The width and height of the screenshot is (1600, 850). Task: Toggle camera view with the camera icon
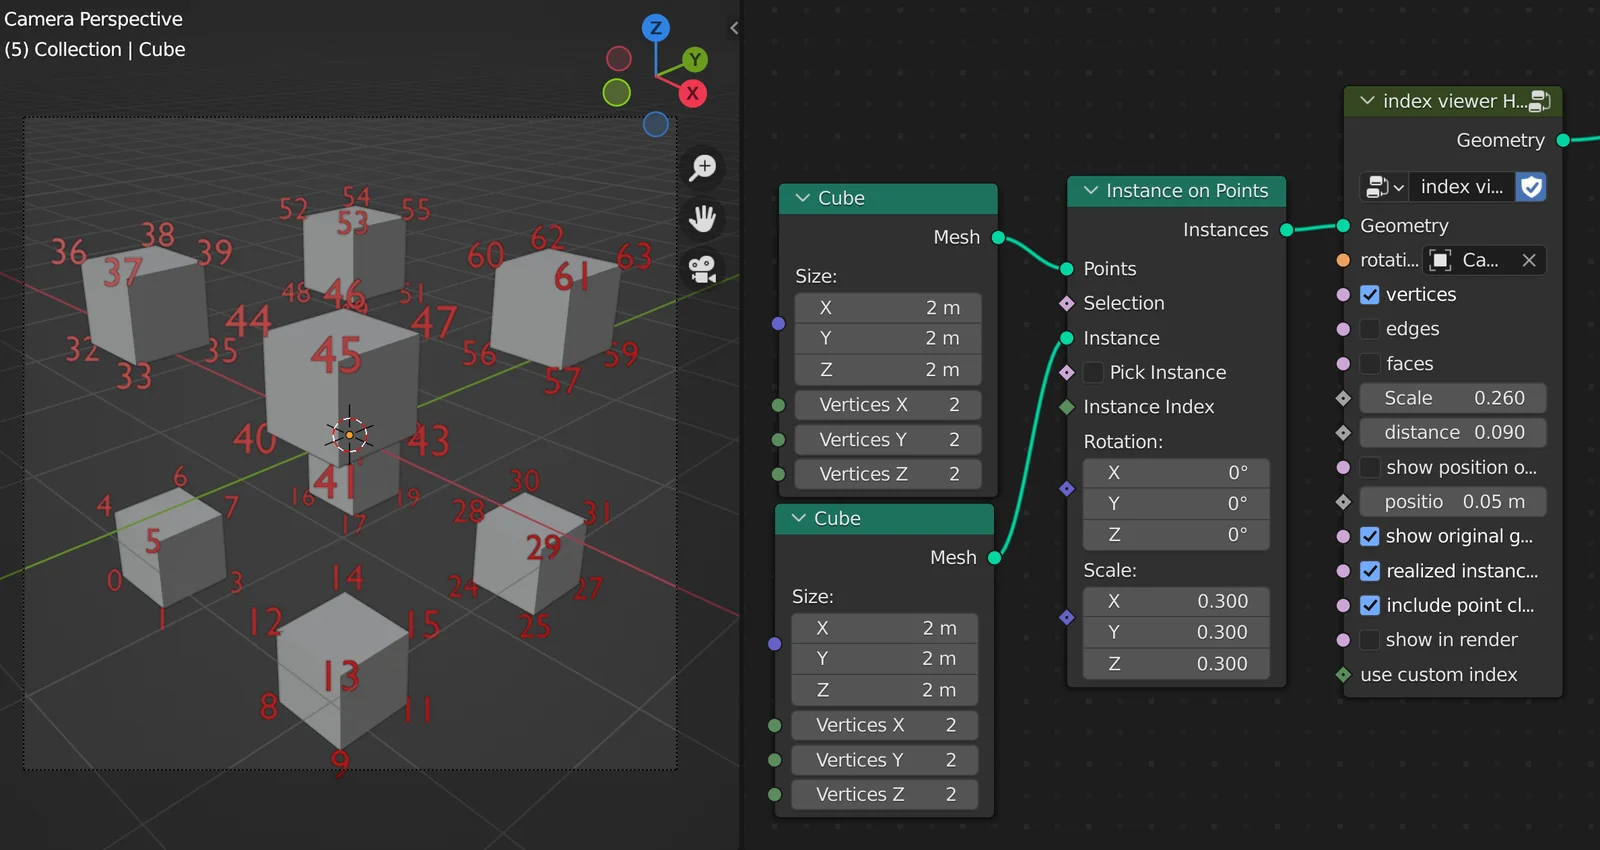point(703,268)
